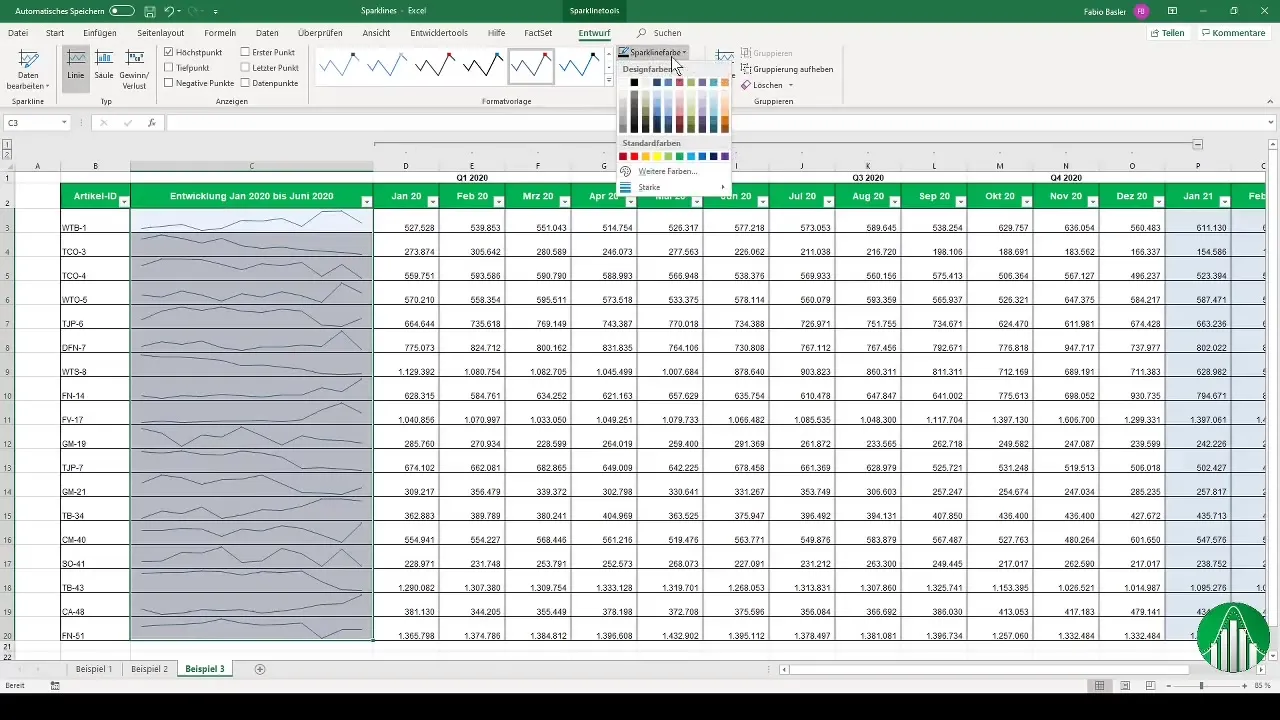Click the insert function fx icon

pos(152,123)
